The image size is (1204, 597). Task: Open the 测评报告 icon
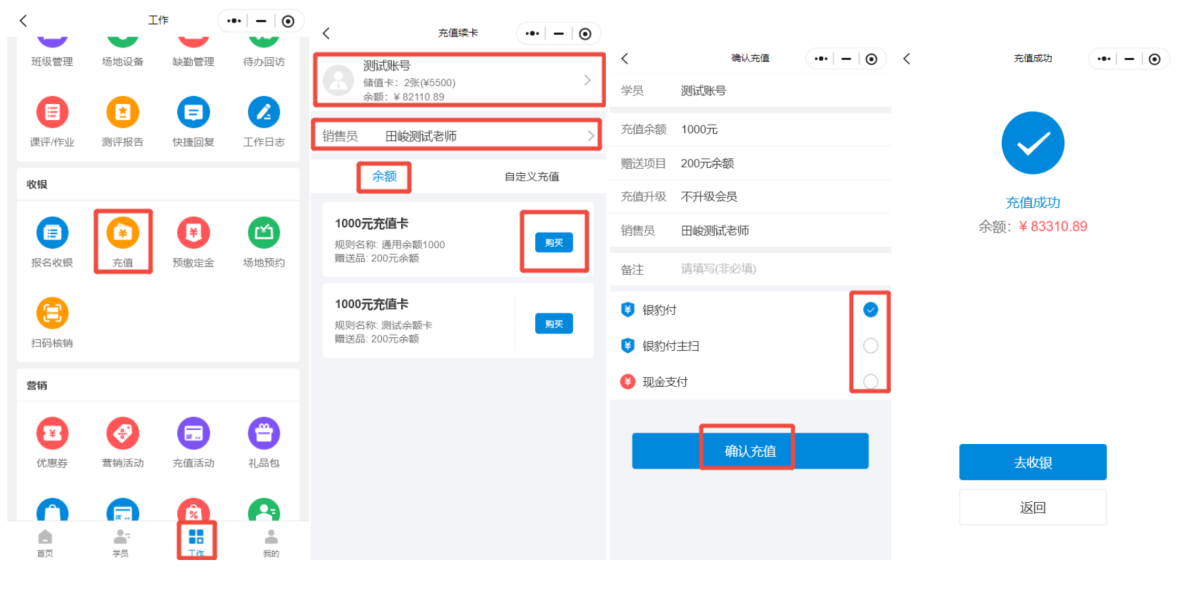pos(123,112)
